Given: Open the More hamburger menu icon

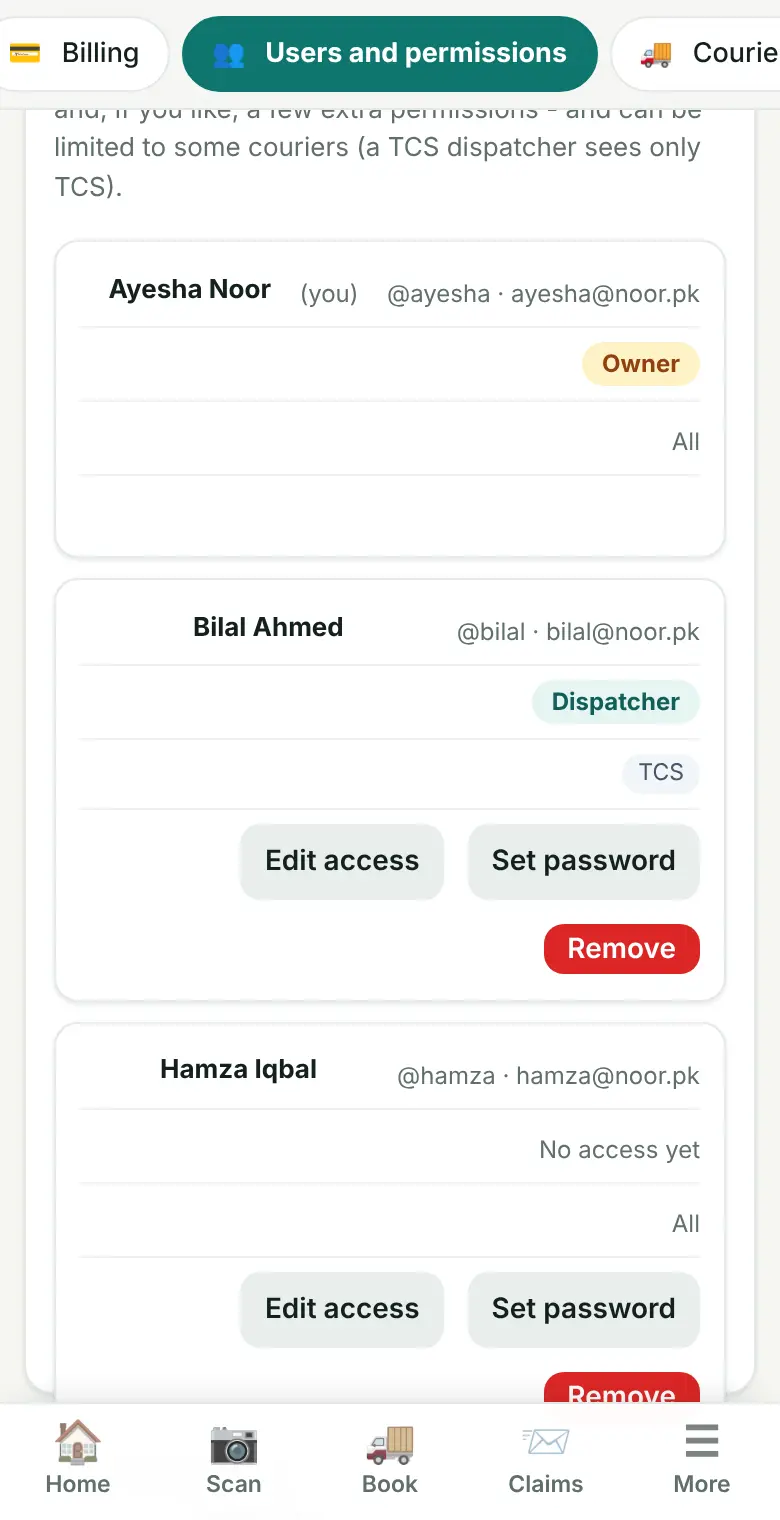Looking at the screenshot, I should coord(702,1443).
